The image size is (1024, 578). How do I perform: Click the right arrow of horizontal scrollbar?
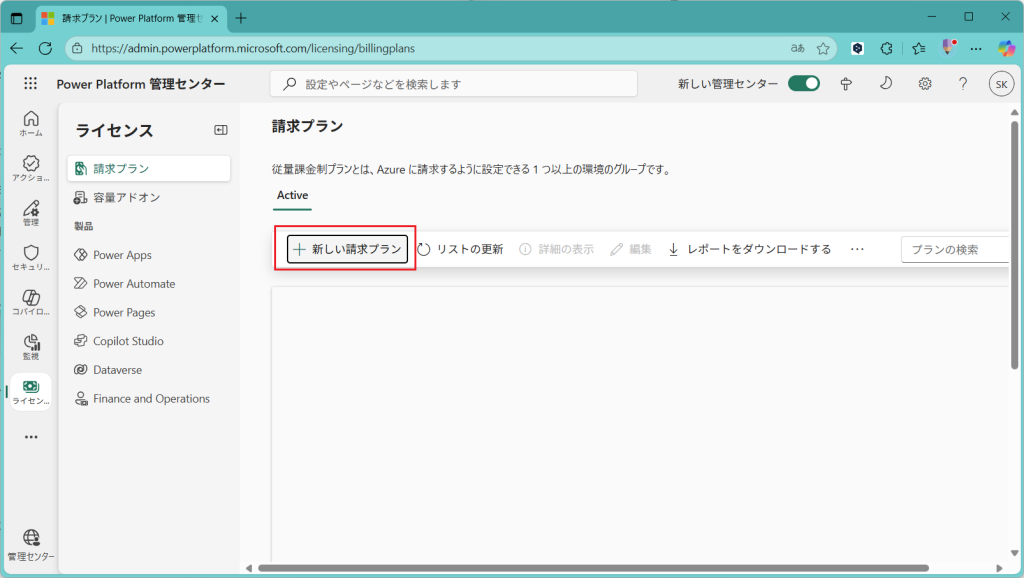(x=999, y=568)
